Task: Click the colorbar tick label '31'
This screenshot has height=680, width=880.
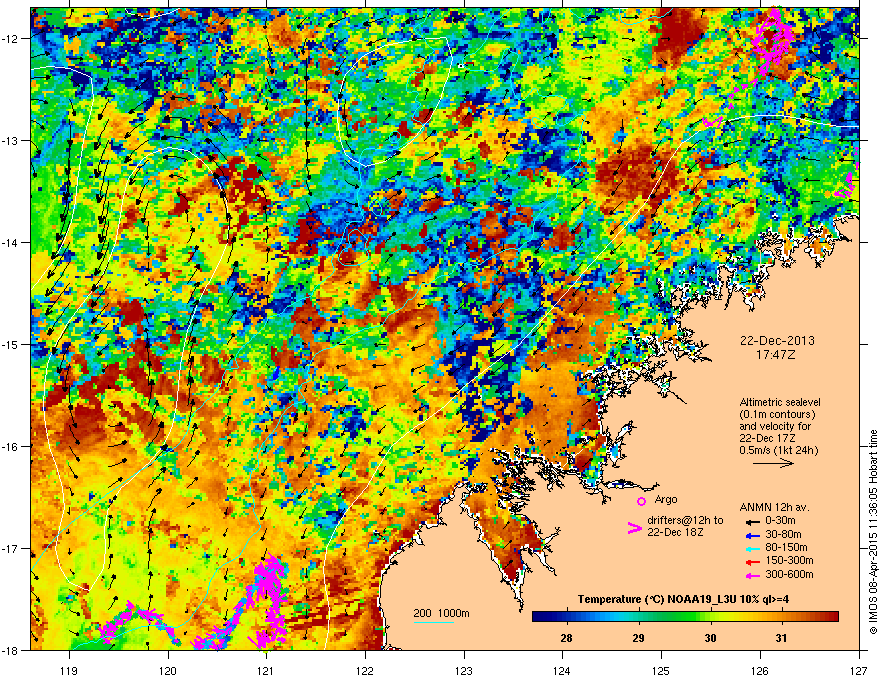Action: click(781, 638)
